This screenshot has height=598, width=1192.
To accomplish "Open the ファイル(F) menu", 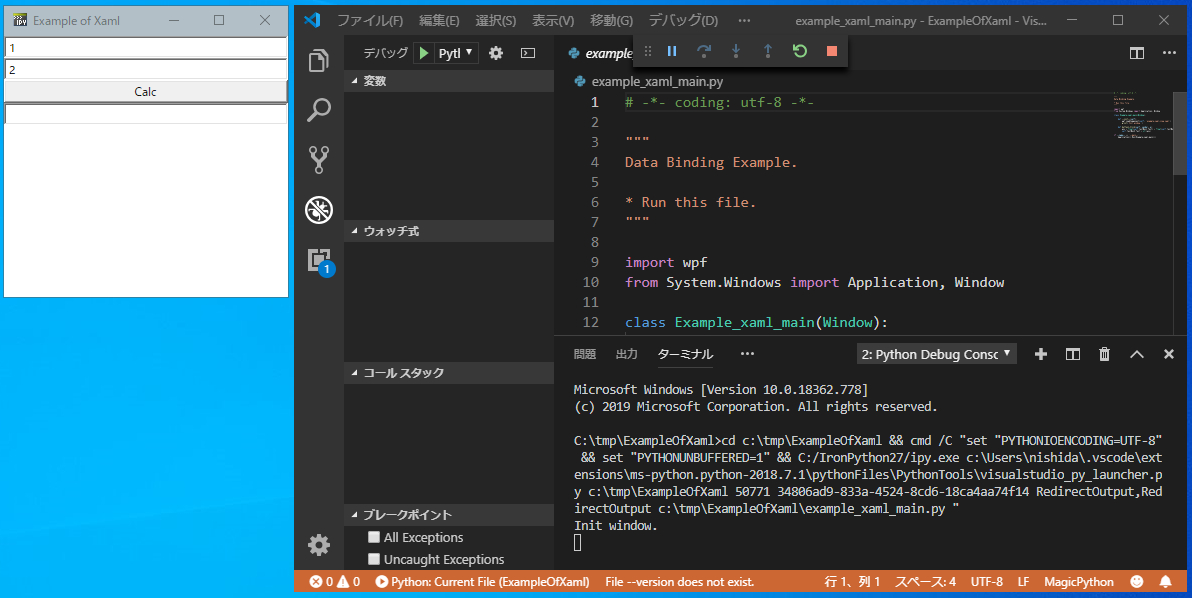I will coord(369,21).
